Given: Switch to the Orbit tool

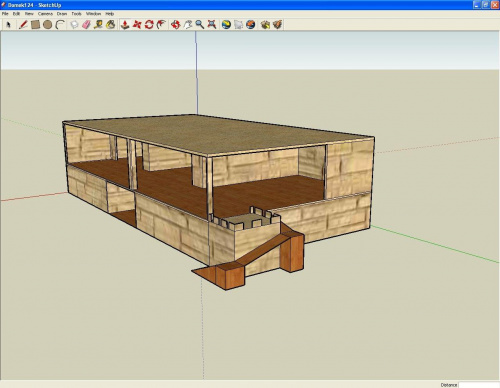Looking at the screenshot, I should click(x=176, y=25).
